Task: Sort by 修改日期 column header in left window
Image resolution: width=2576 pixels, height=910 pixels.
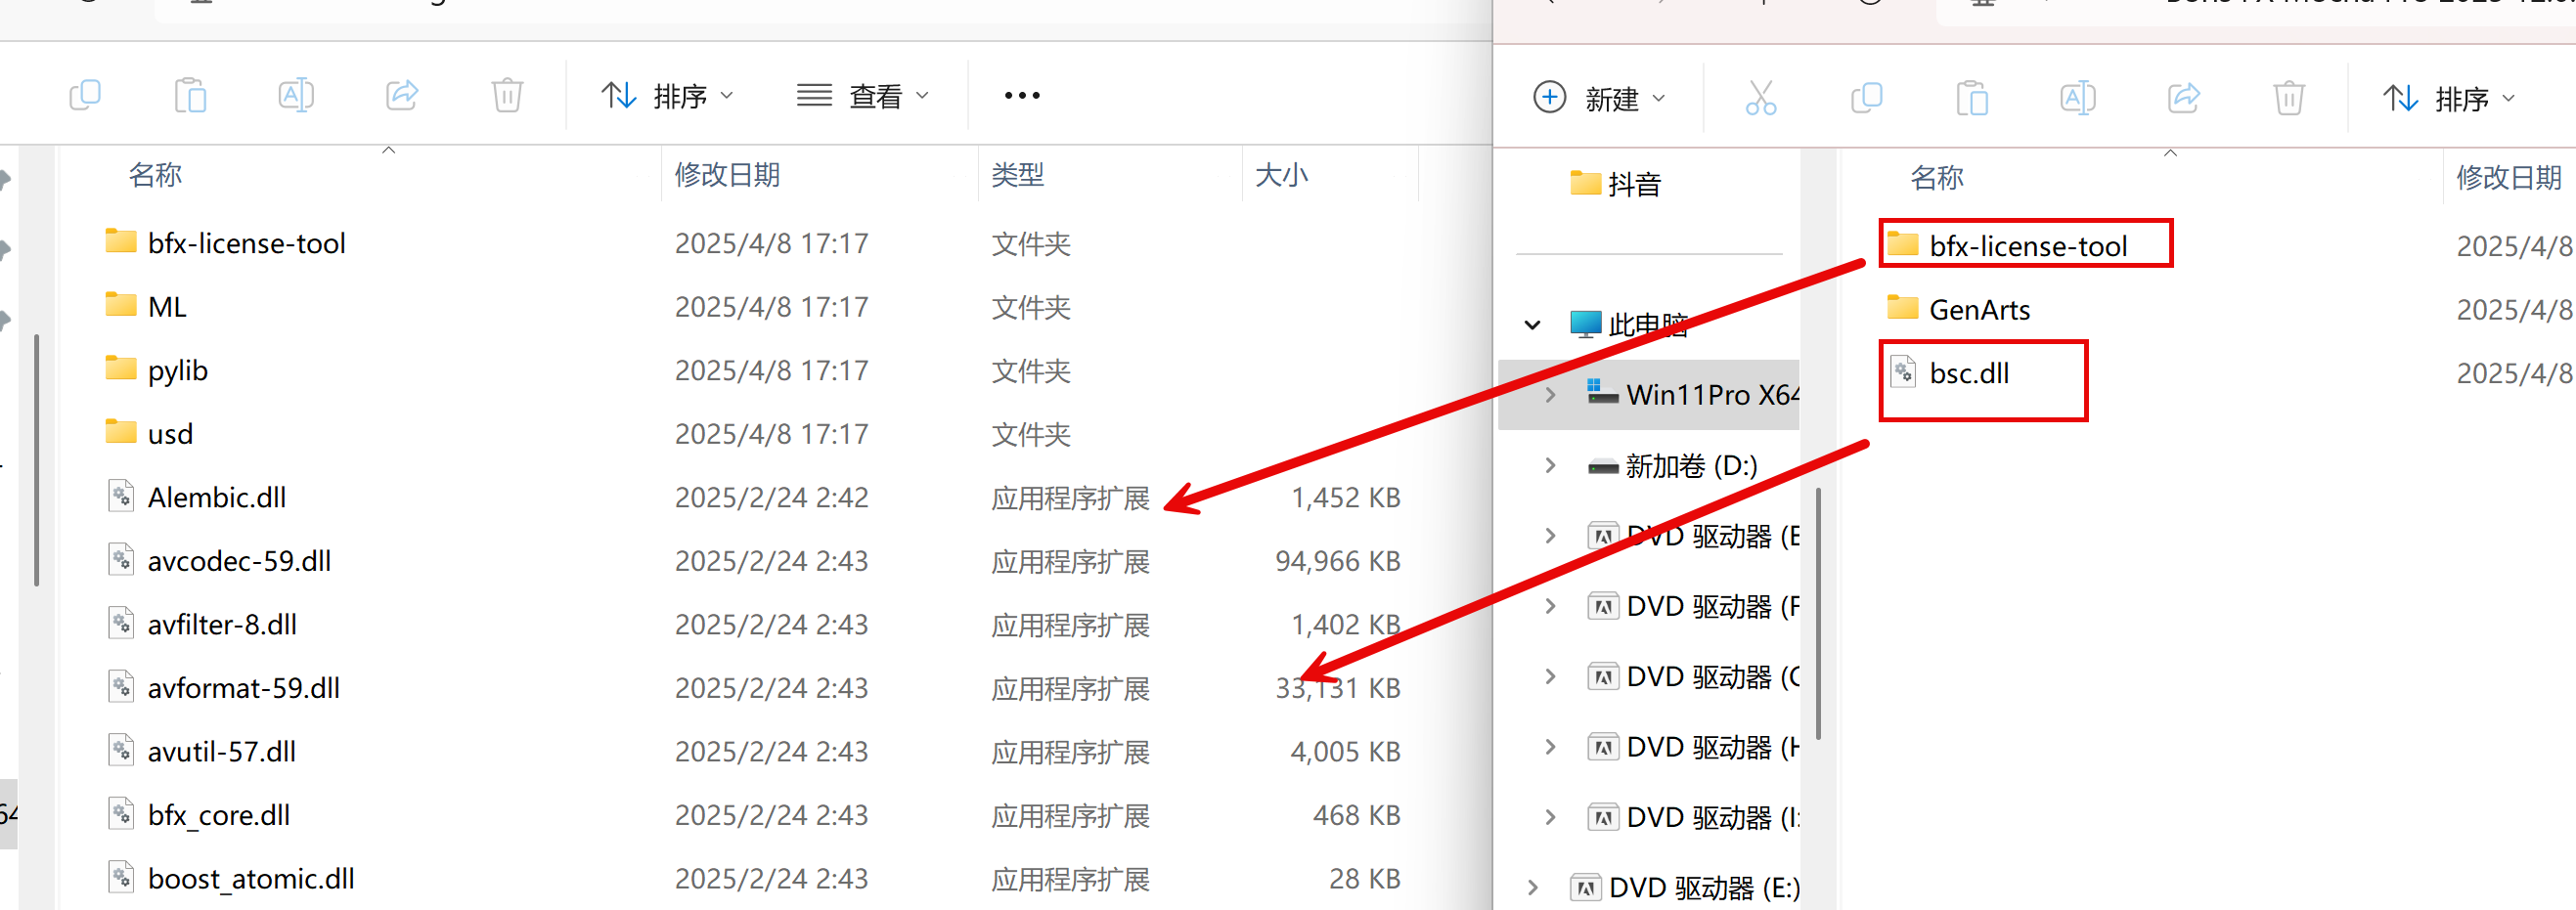Action: tap(727, 175)
